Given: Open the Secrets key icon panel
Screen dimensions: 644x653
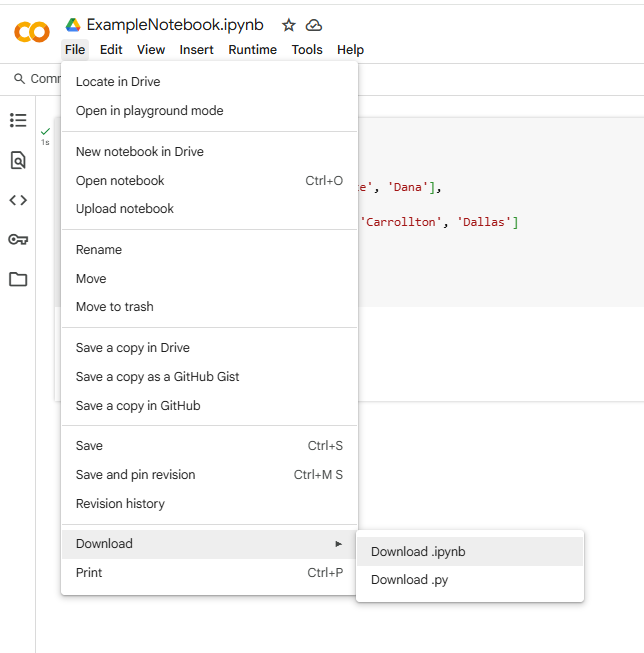Looking at the screenshot, I should pos(18,240).
